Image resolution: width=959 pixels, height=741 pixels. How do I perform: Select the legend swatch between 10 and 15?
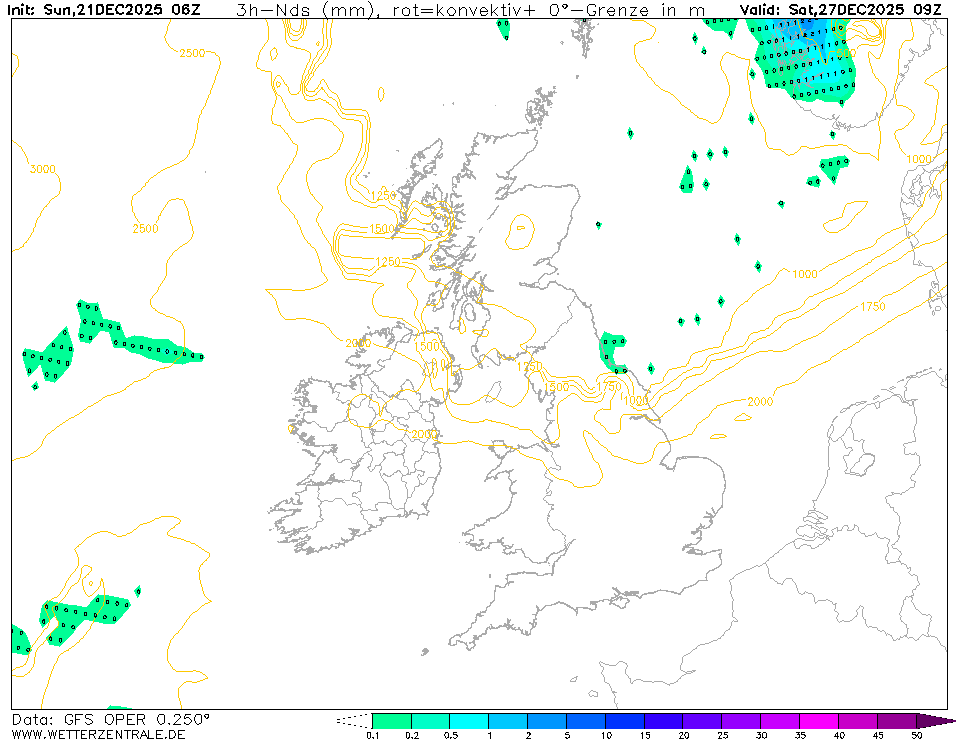point(625,721)
